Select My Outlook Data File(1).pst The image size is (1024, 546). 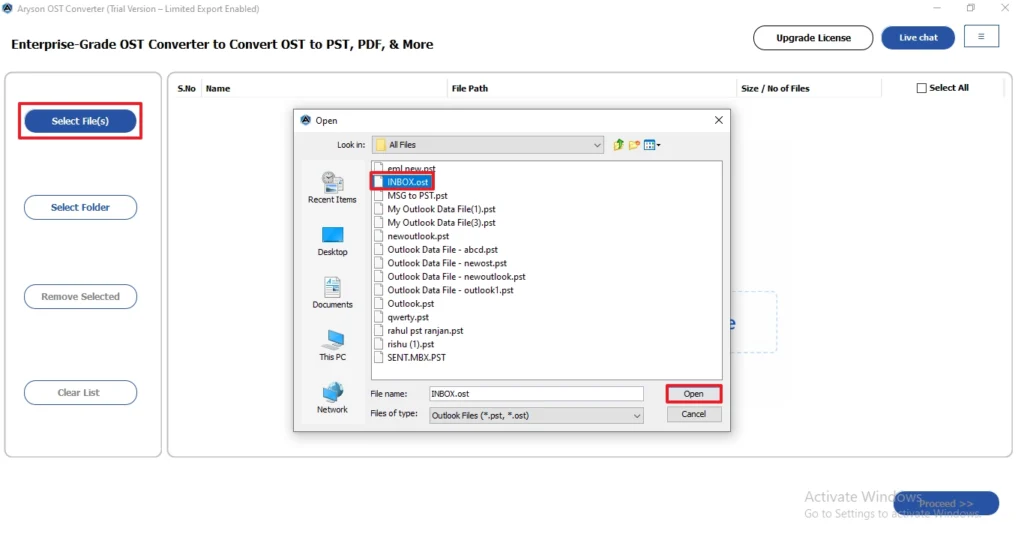coord(441,209)
